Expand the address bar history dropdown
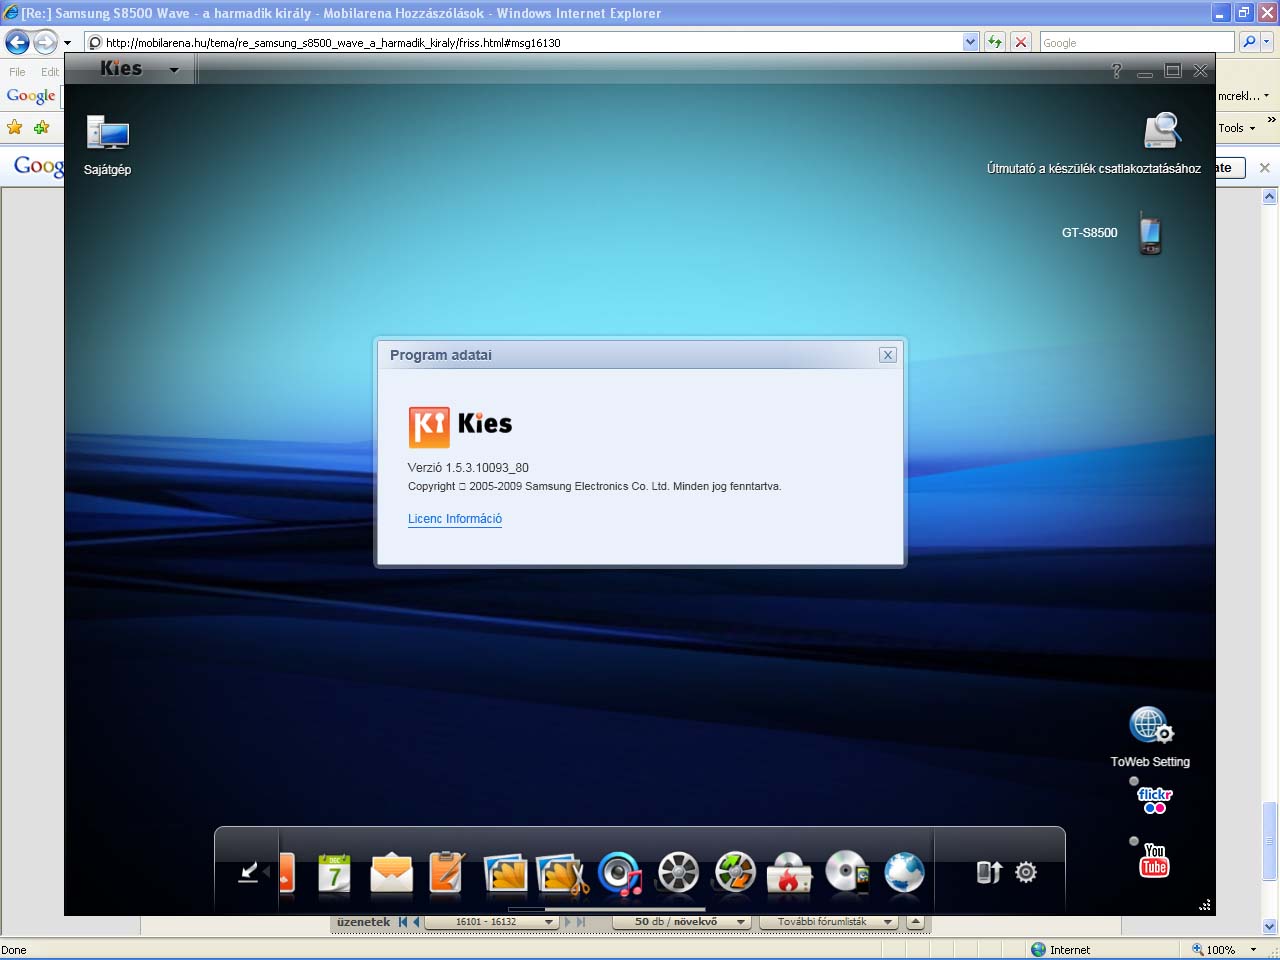The width and height of the screenshot is (1280, 960). coord(970,42)
